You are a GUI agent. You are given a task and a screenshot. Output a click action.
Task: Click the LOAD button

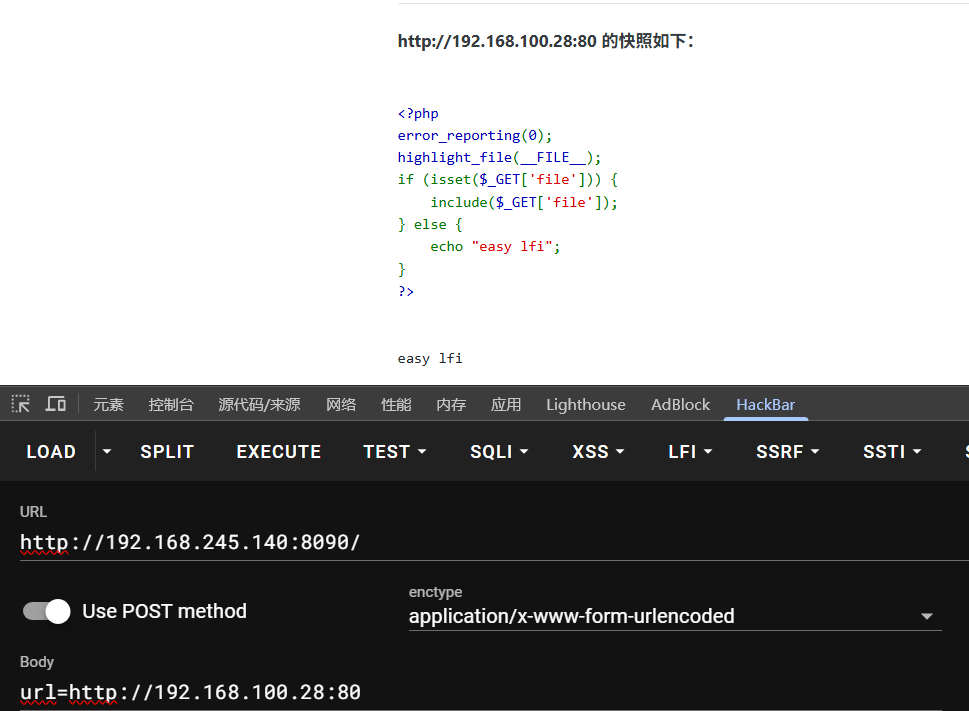point(51,452)
